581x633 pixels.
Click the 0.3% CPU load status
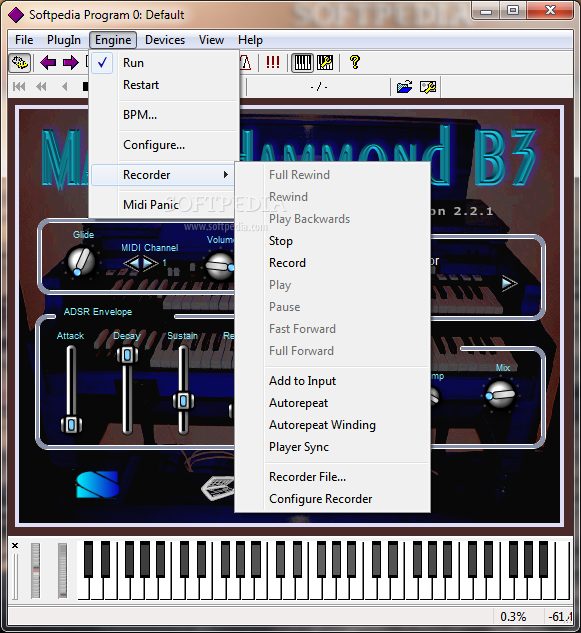click(x=513, y=617)
